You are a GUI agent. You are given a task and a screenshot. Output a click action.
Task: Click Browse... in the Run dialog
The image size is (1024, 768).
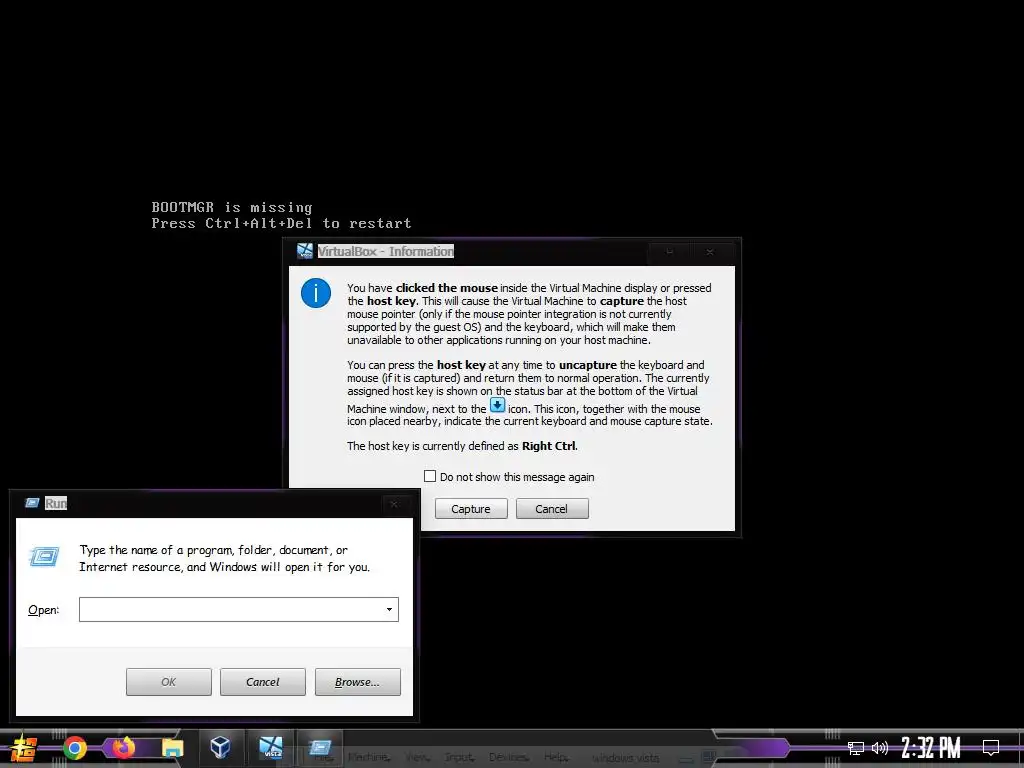click(357, 682)
